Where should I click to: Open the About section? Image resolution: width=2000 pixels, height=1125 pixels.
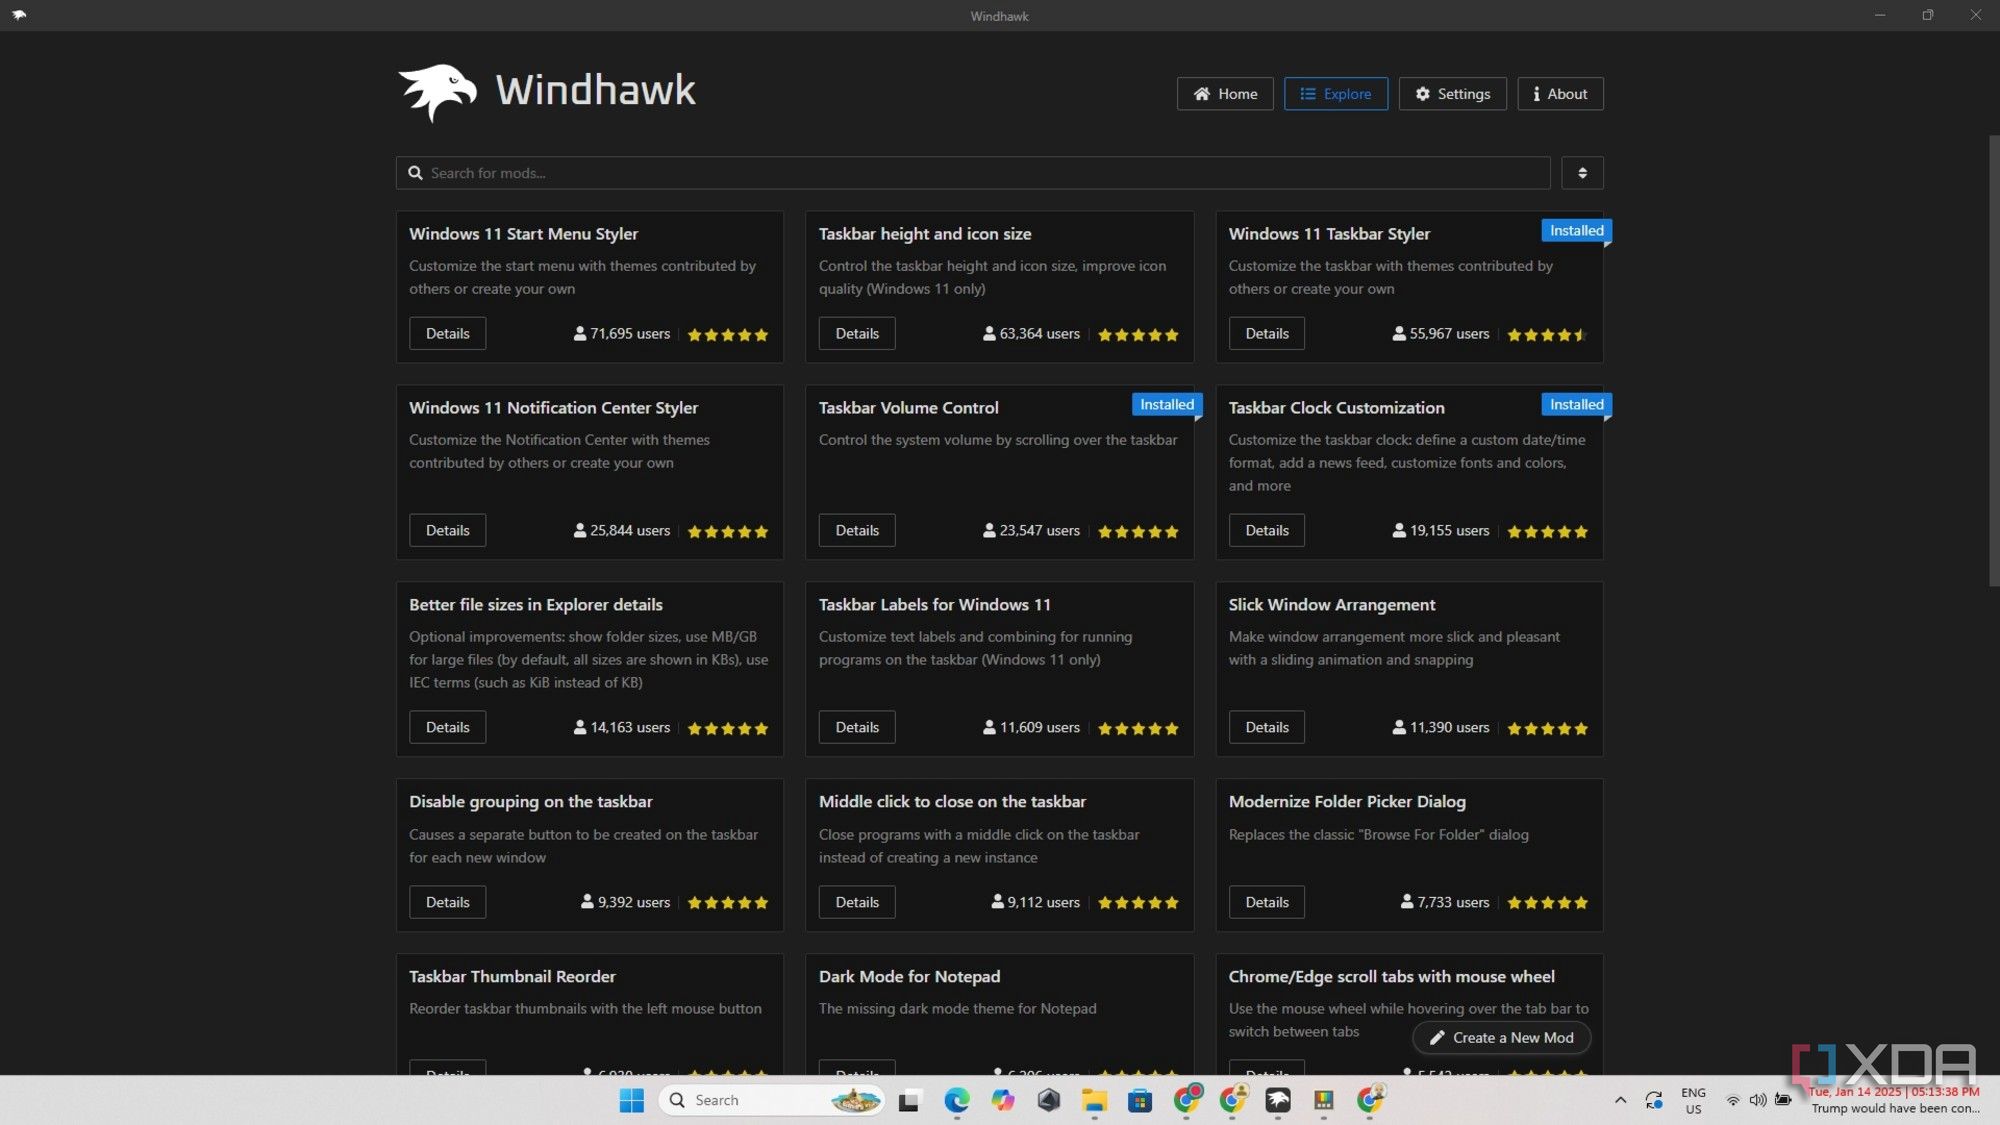point(1558,93)
